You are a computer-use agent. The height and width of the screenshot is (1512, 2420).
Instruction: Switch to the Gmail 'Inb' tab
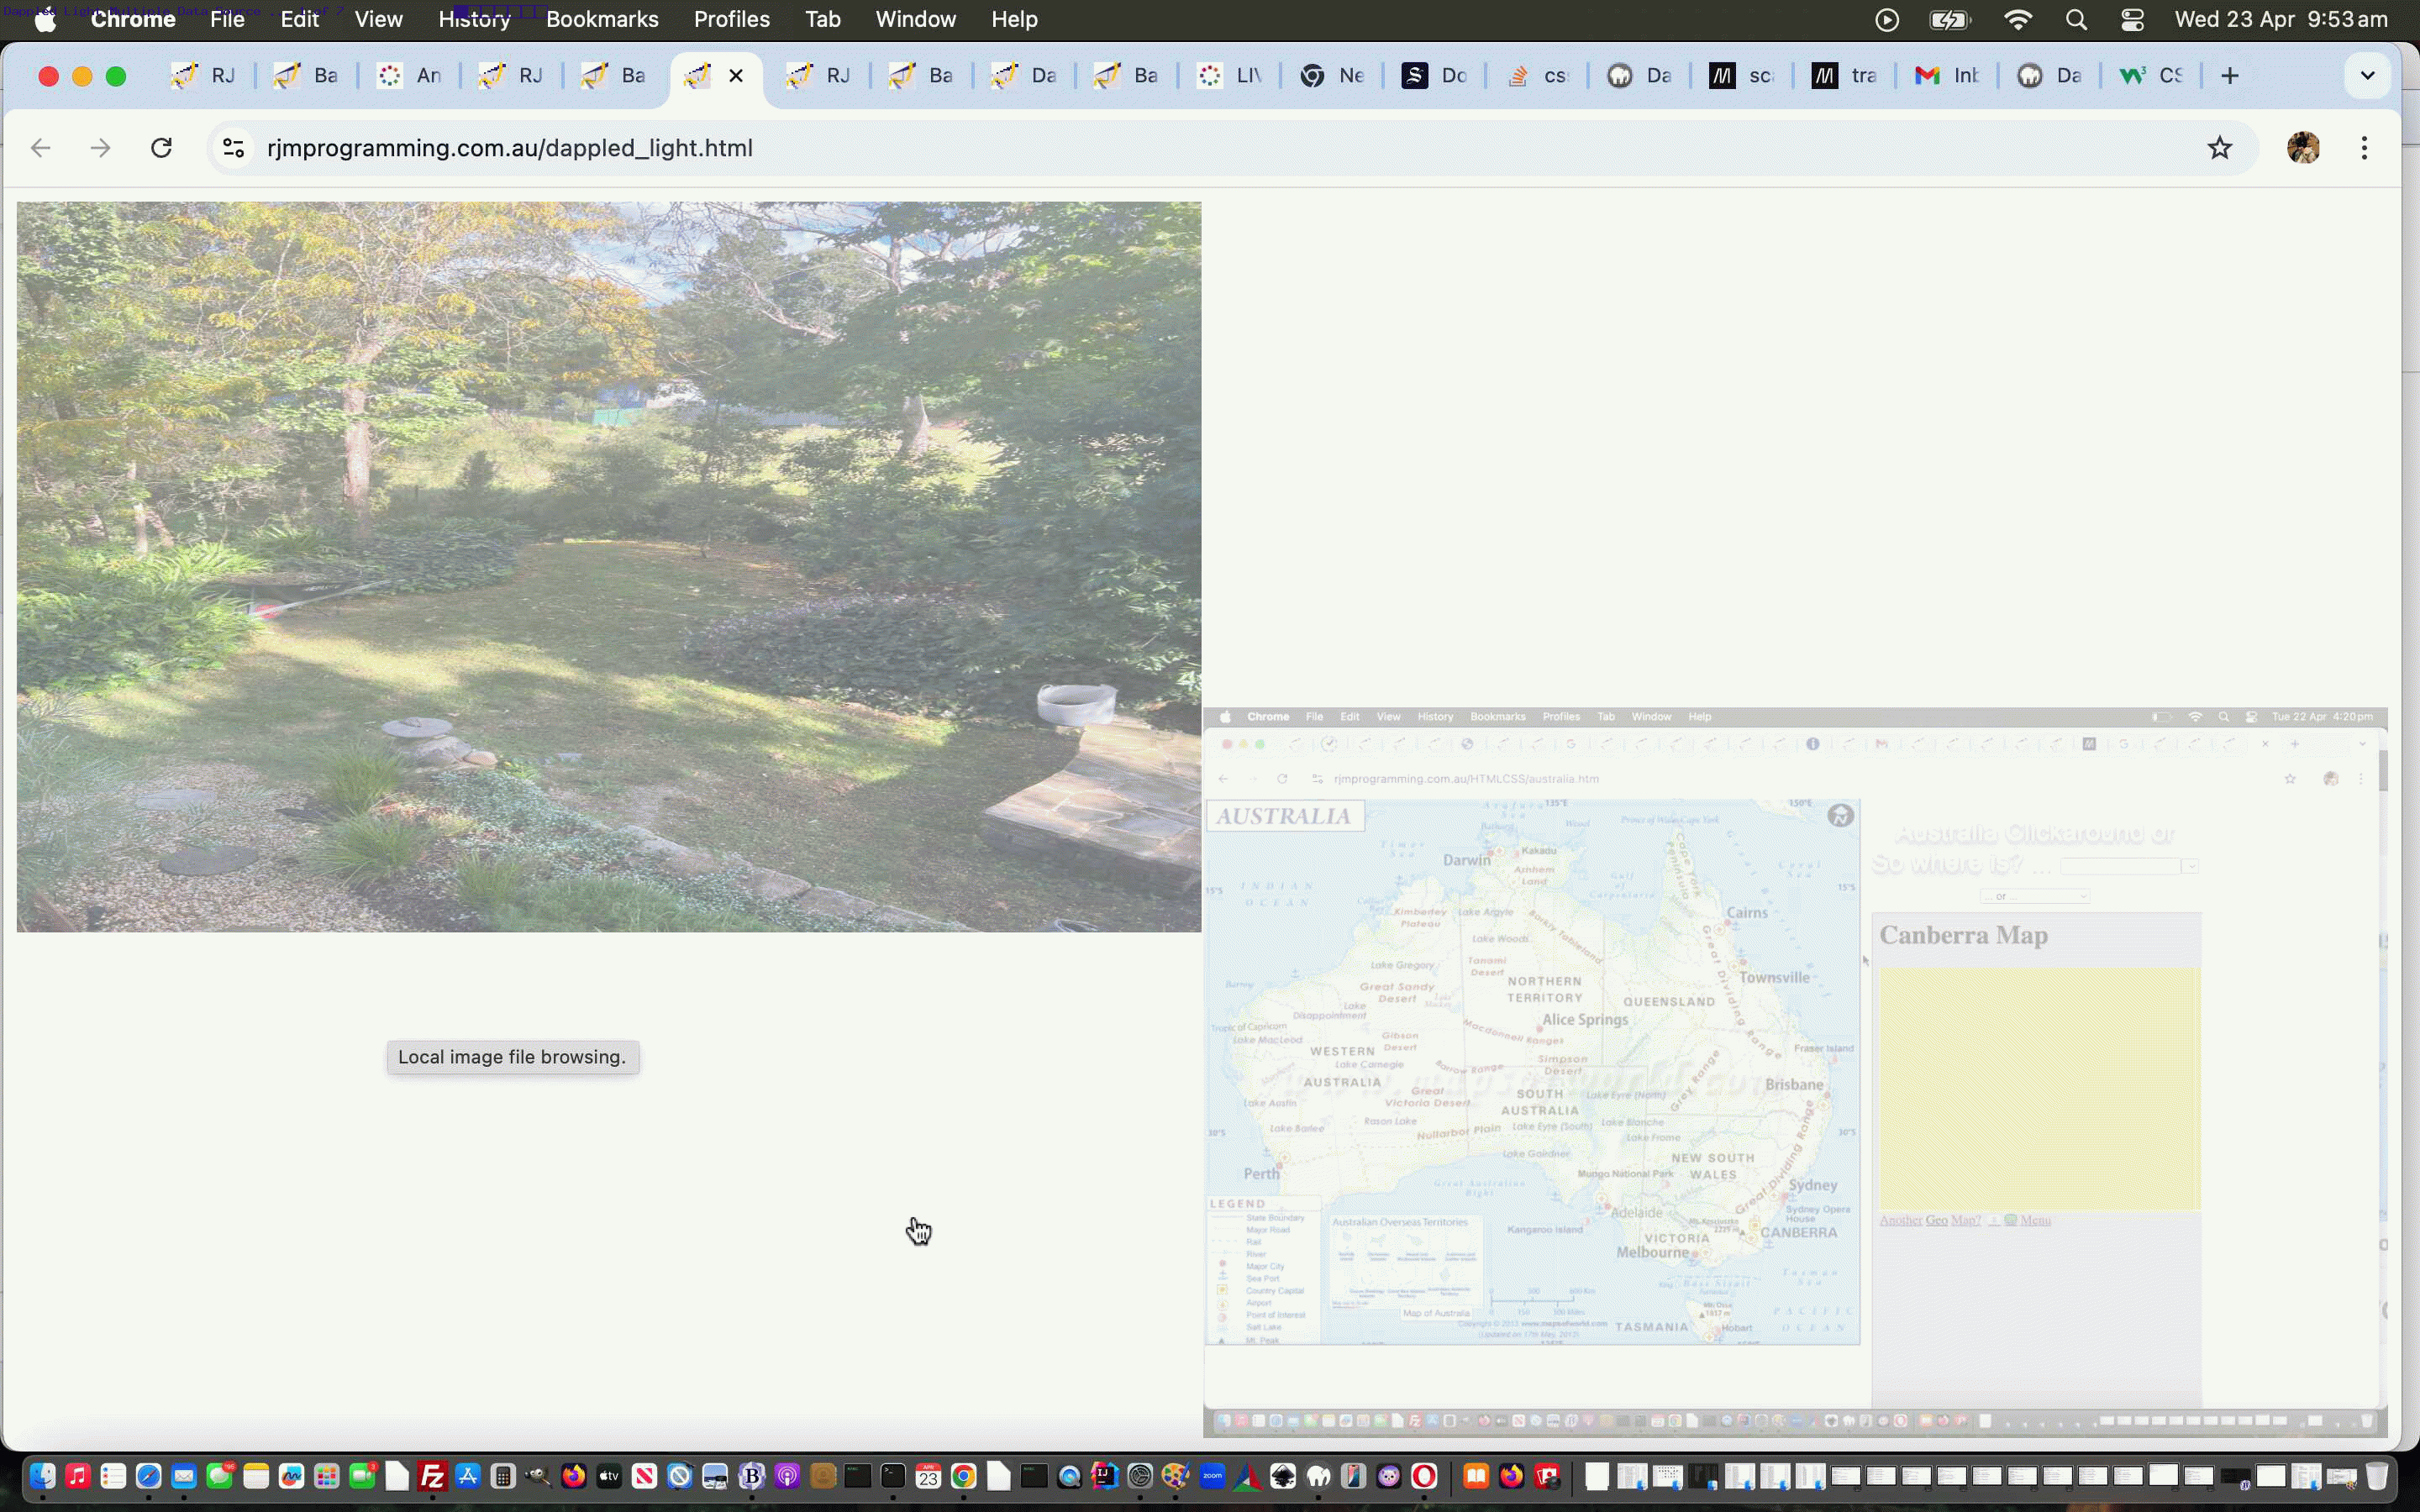pyautogui.click(x=1948, y=76)
